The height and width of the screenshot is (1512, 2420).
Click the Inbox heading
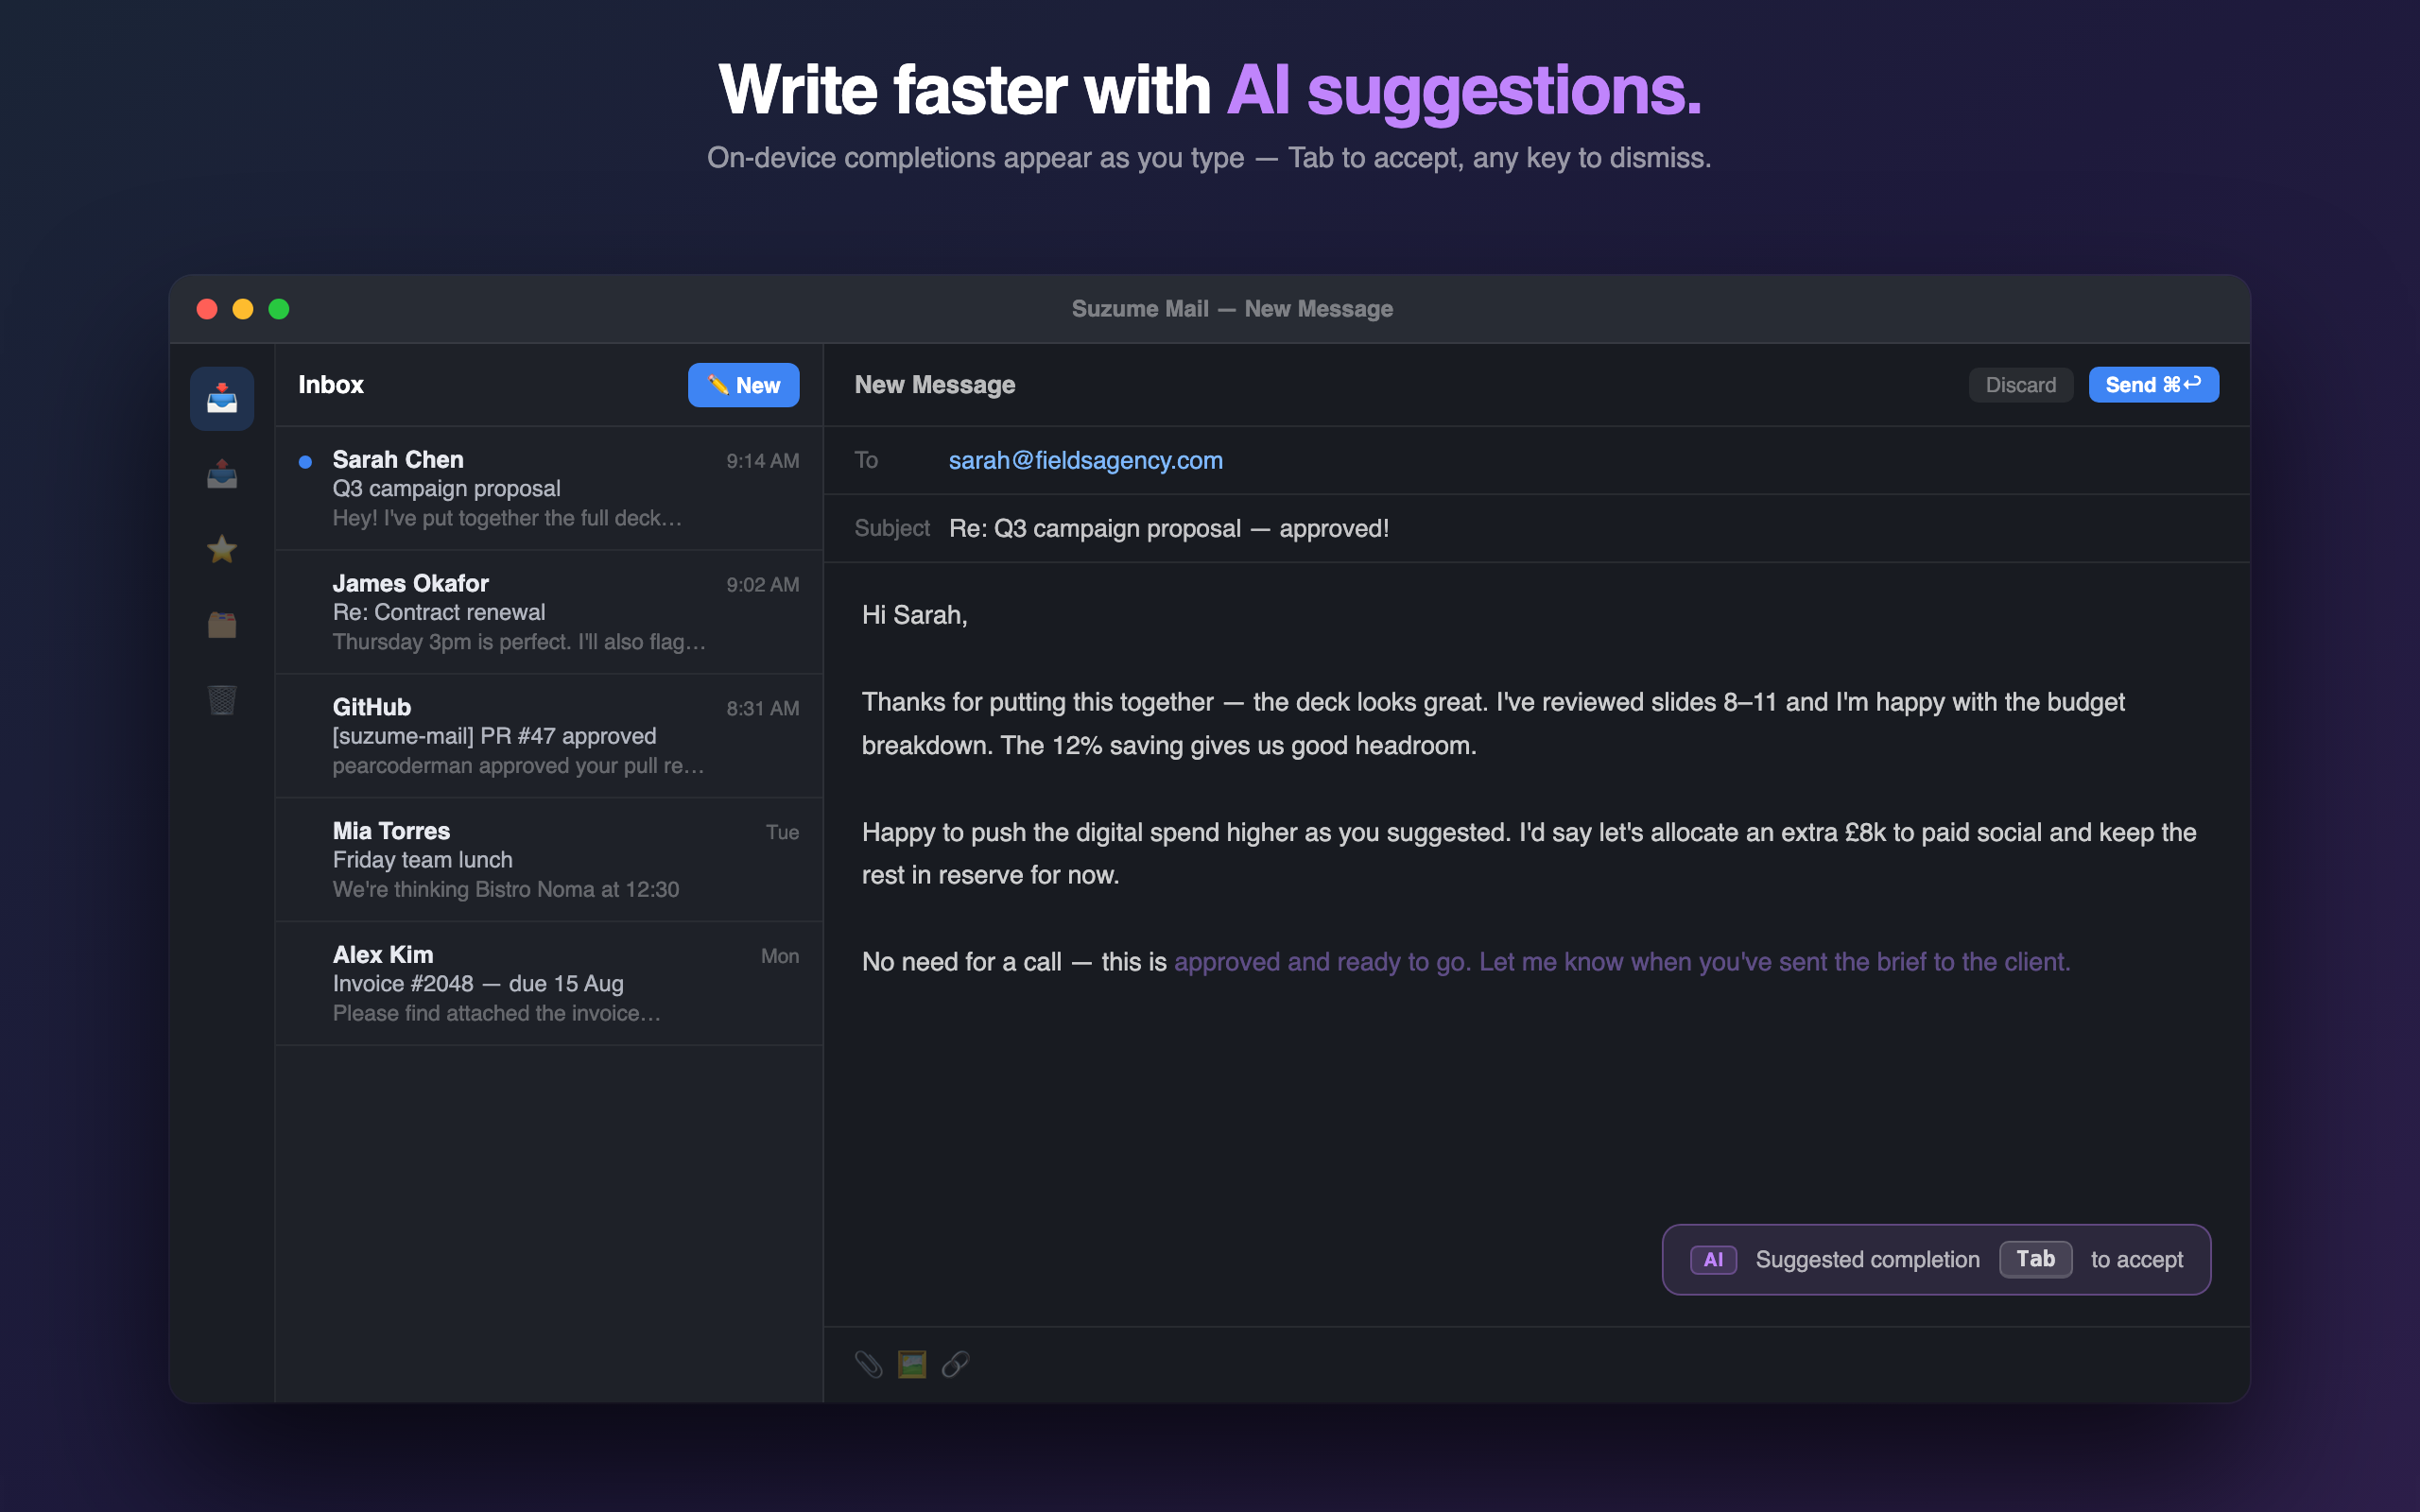tap(330, 385)
